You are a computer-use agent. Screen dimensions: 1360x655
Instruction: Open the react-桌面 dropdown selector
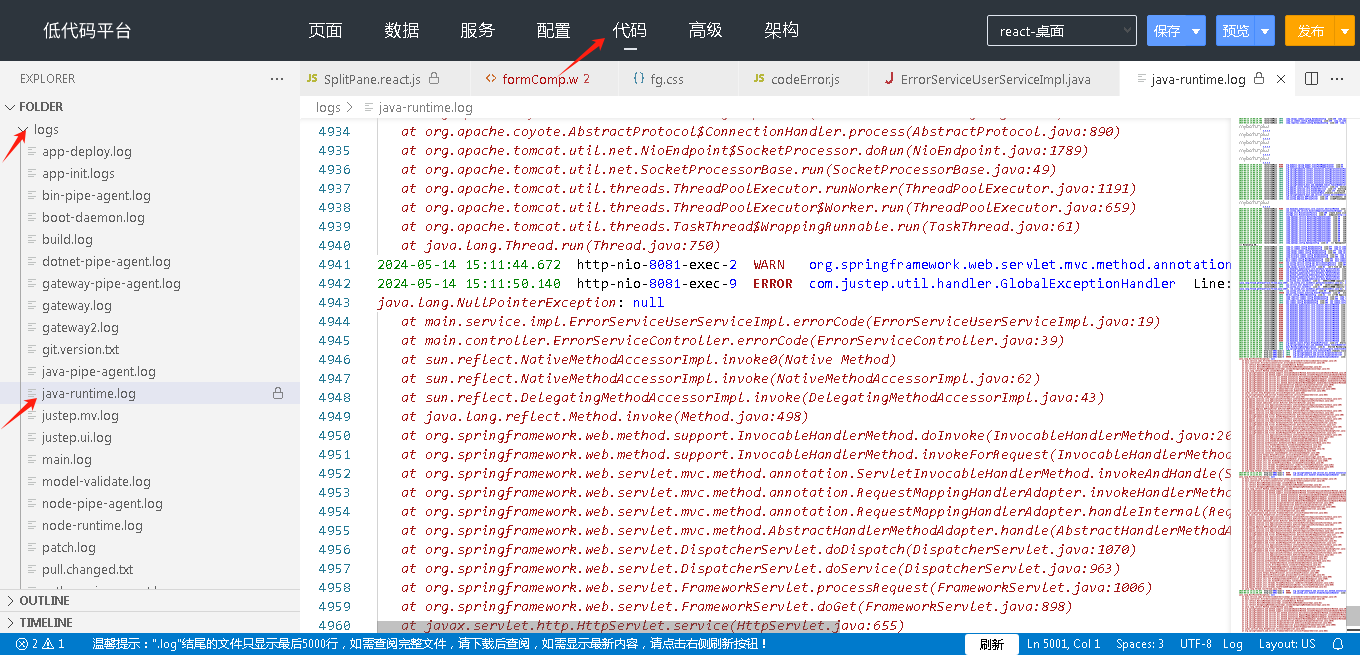1061,31
